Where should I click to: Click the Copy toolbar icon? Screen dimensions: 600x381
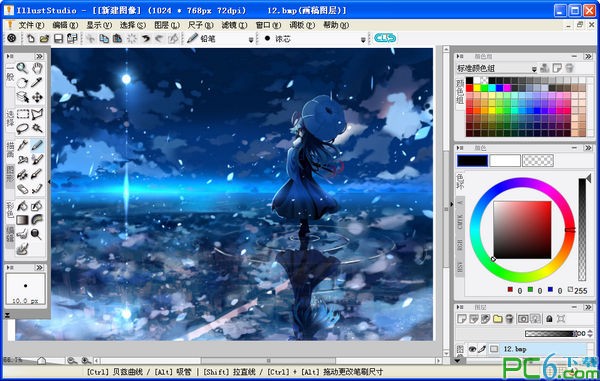[x=104, y=38]
